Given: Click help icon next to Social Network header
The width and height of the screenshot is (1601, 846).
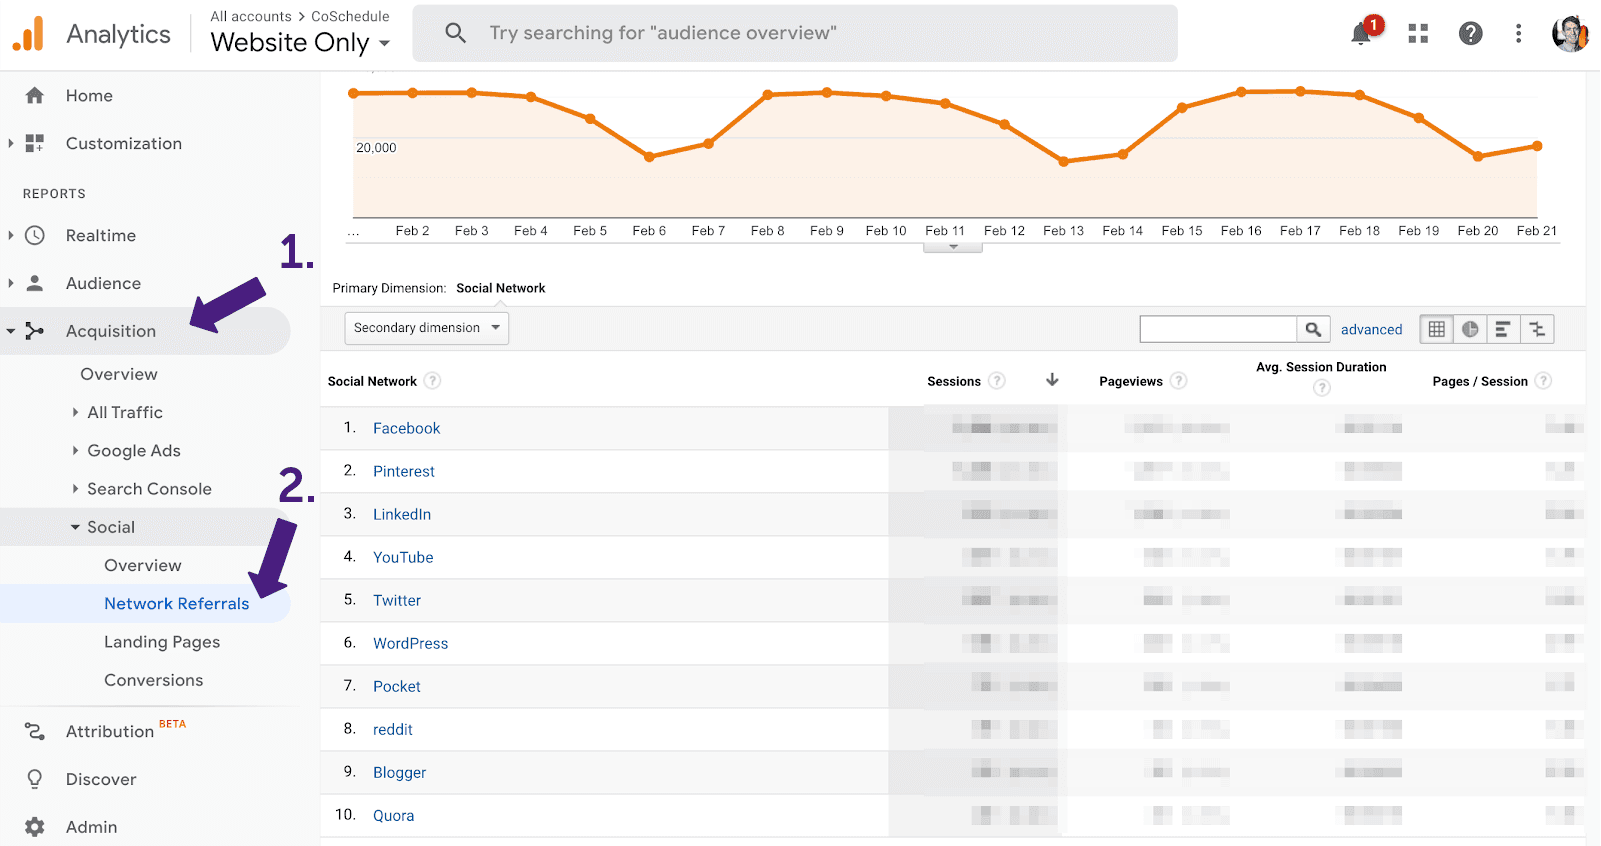Looking at the screenshot, I should (x=432, y=381).
